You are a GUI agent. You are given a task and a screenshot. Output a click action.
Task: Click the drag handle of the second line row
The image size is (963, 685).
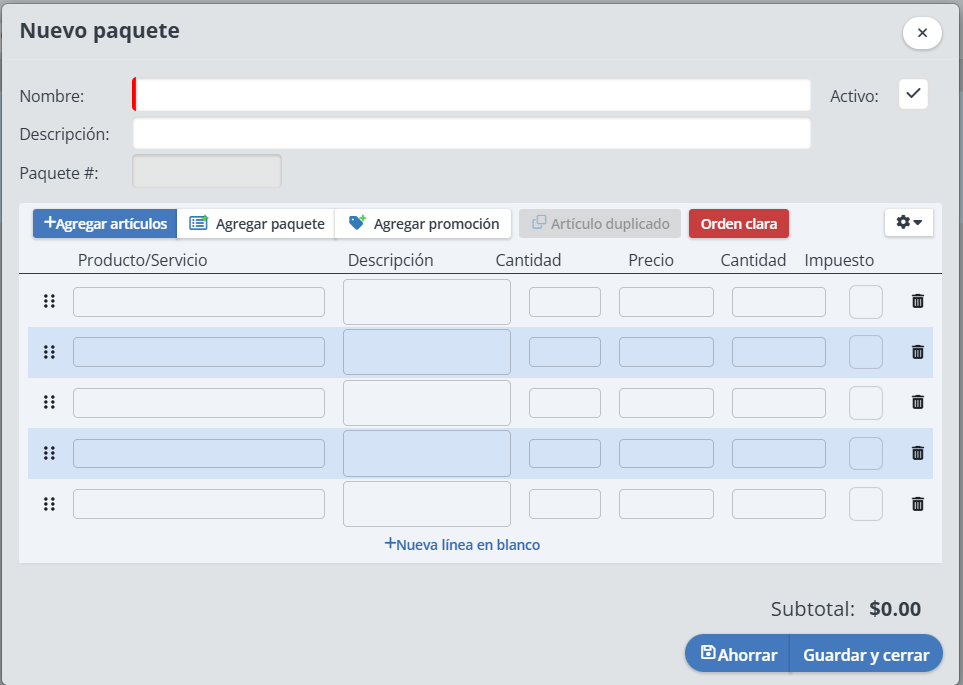[49, 352]
